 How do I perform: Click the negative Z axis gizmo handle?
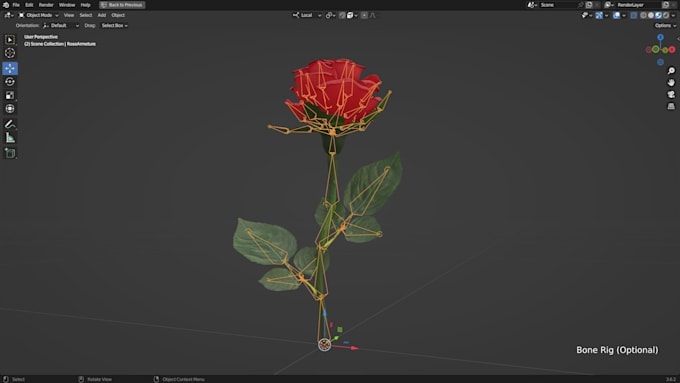click(x=660, y=62)
